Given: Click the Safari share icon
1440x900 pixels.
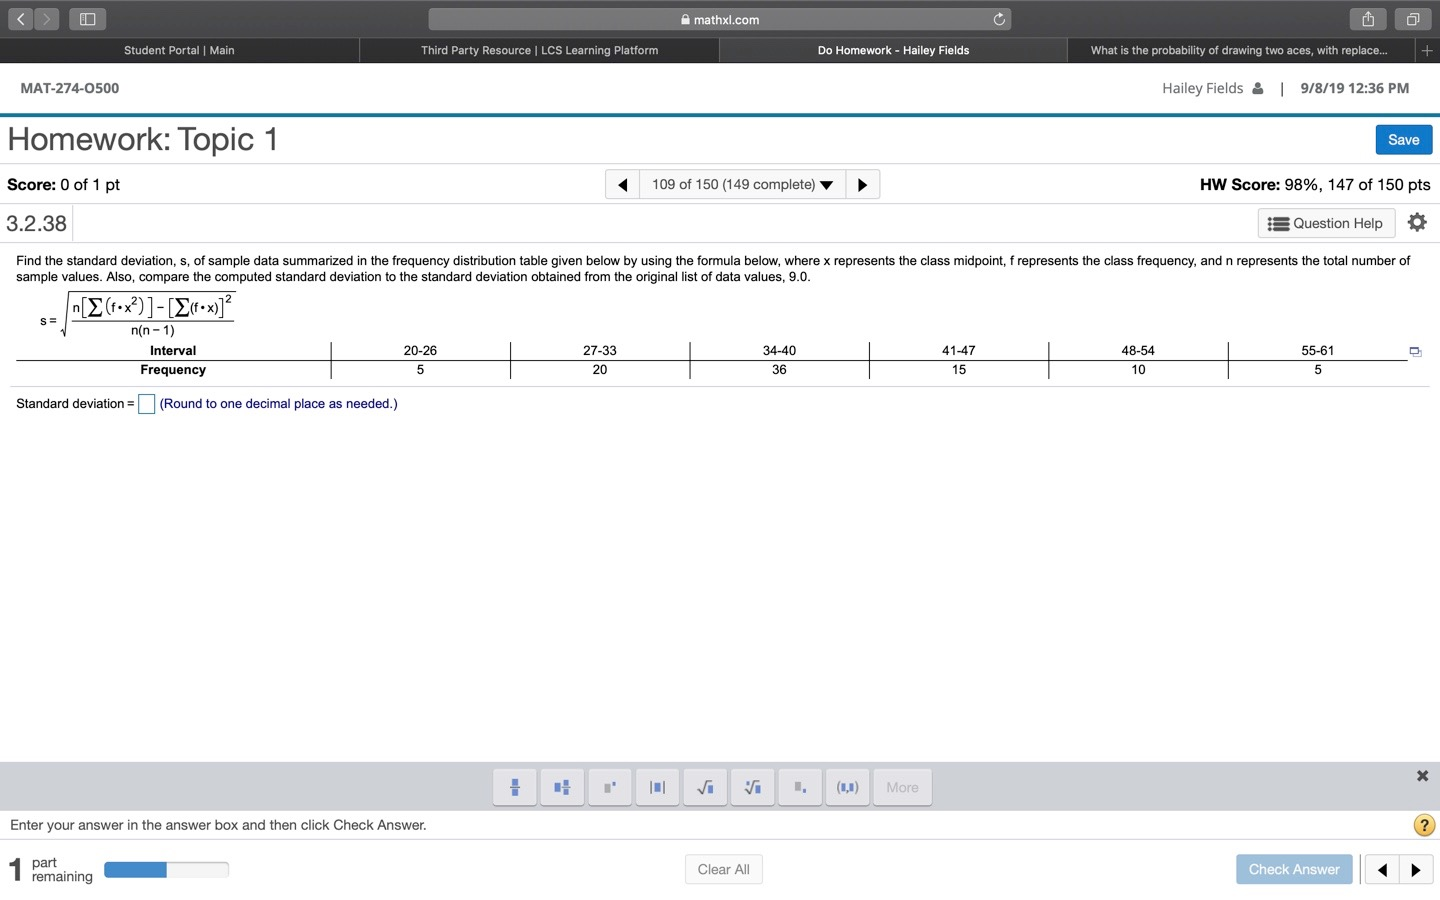Looking at the screenshot, I should pyautogui.click(x=1367, y=18).
